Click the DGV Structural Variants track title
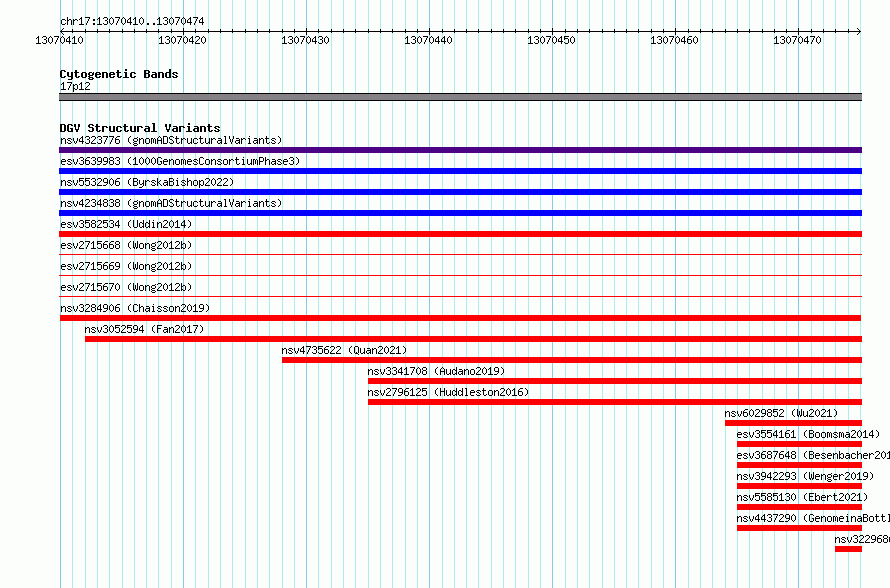Image resolution: width=890 pixels, height=588 pixels. (x=140, y=128)
